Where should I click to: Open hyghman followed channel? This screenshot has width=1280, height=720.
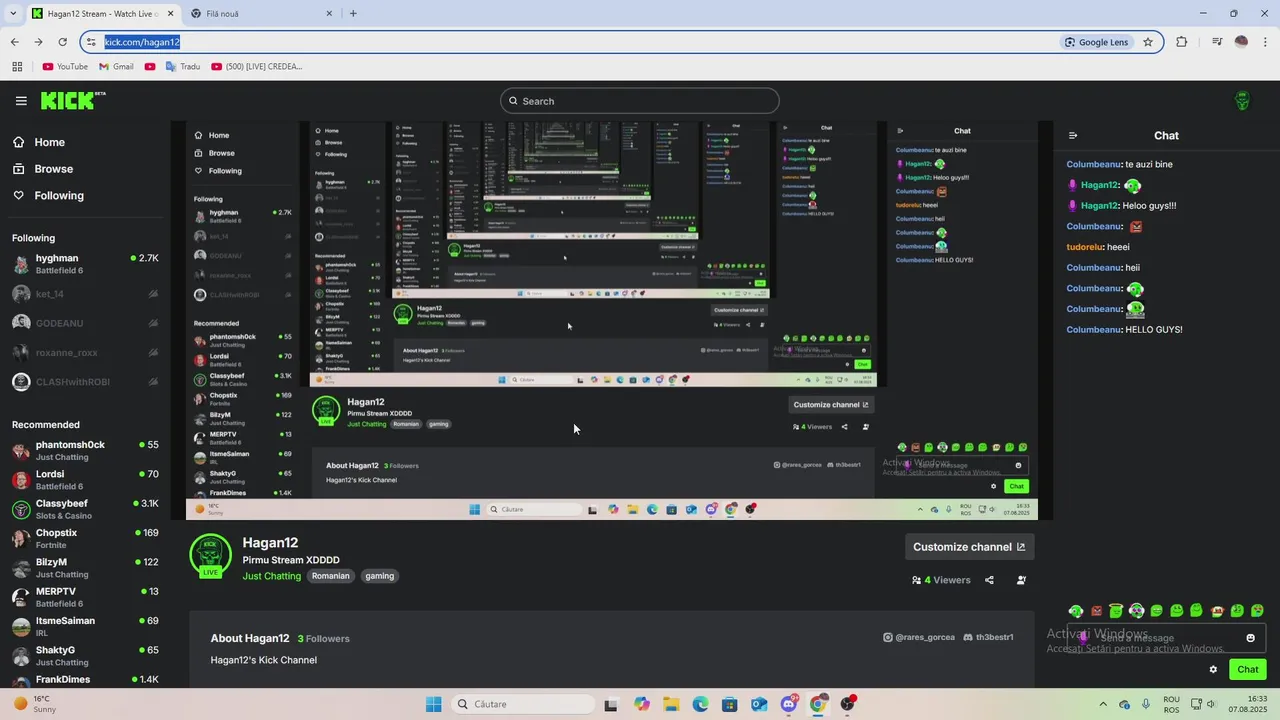point(85,264)
